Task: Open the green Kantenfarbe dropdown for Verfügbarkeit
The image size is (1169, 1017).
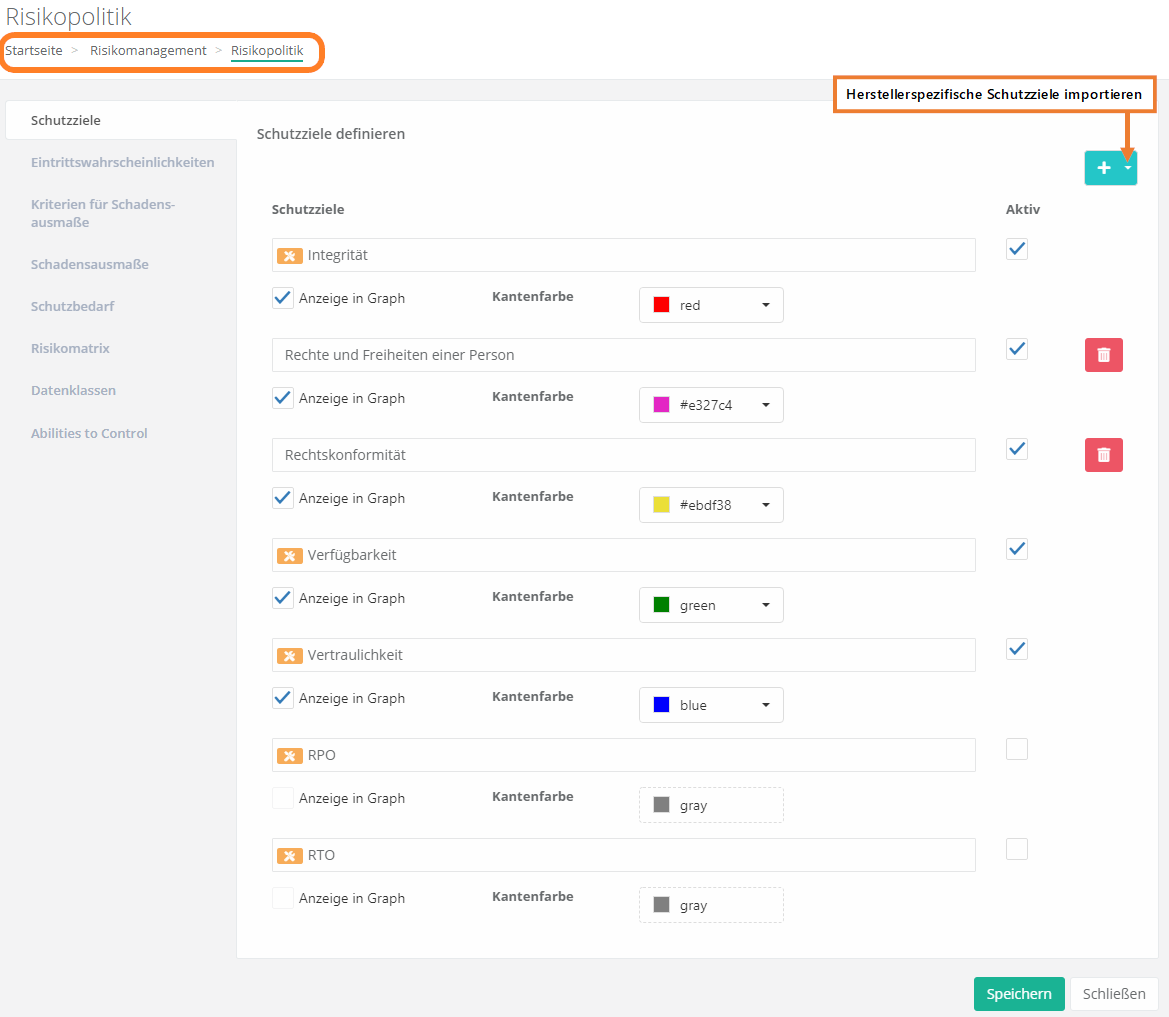Action: (711, 605)
